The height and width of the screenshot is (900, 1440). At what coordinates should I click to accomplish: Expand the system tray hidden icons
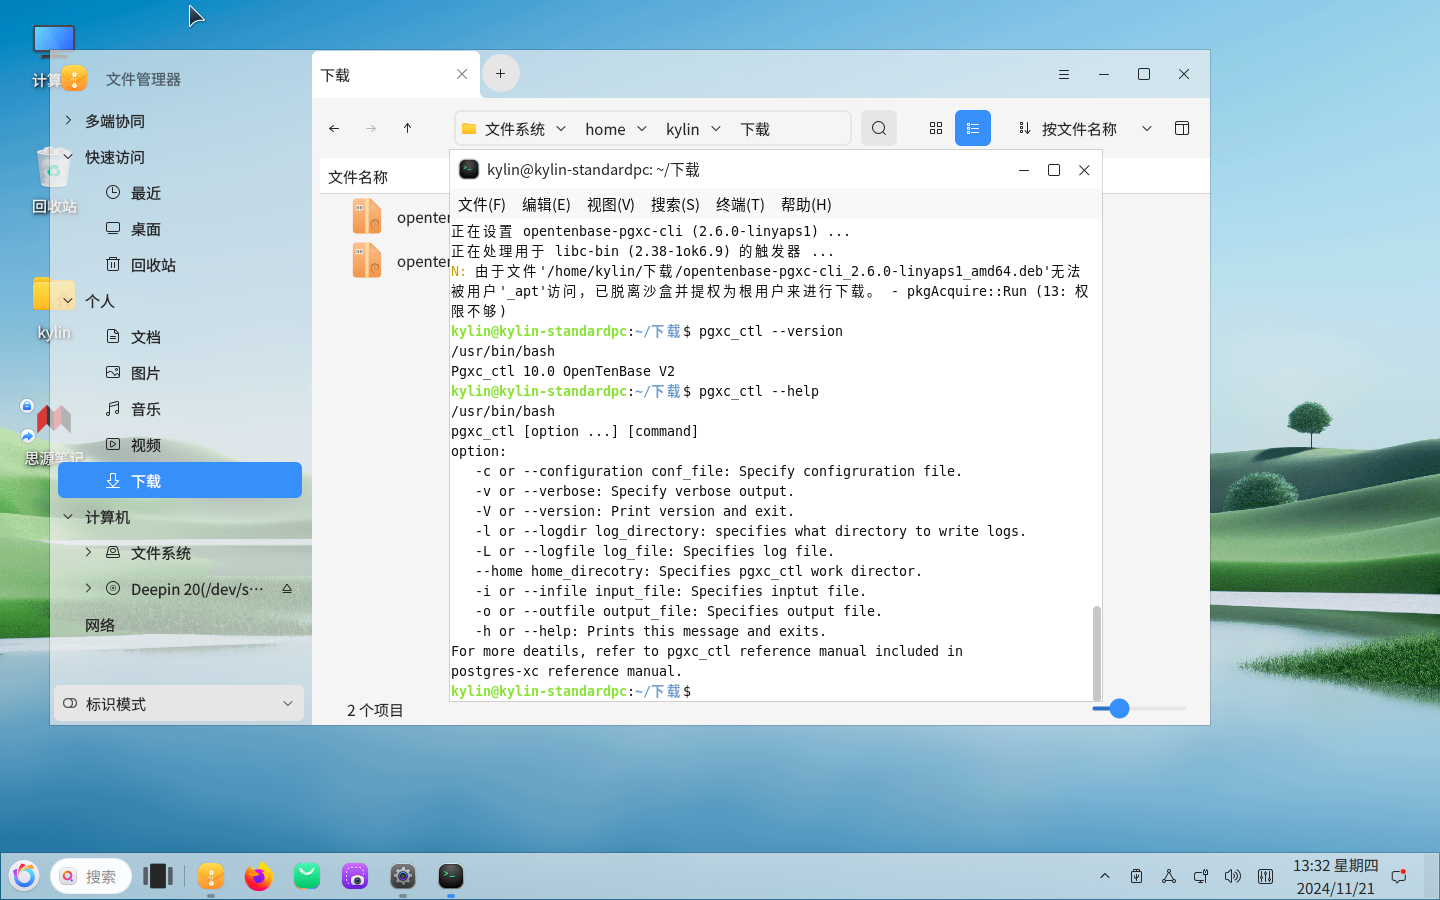click(1105, 876)
